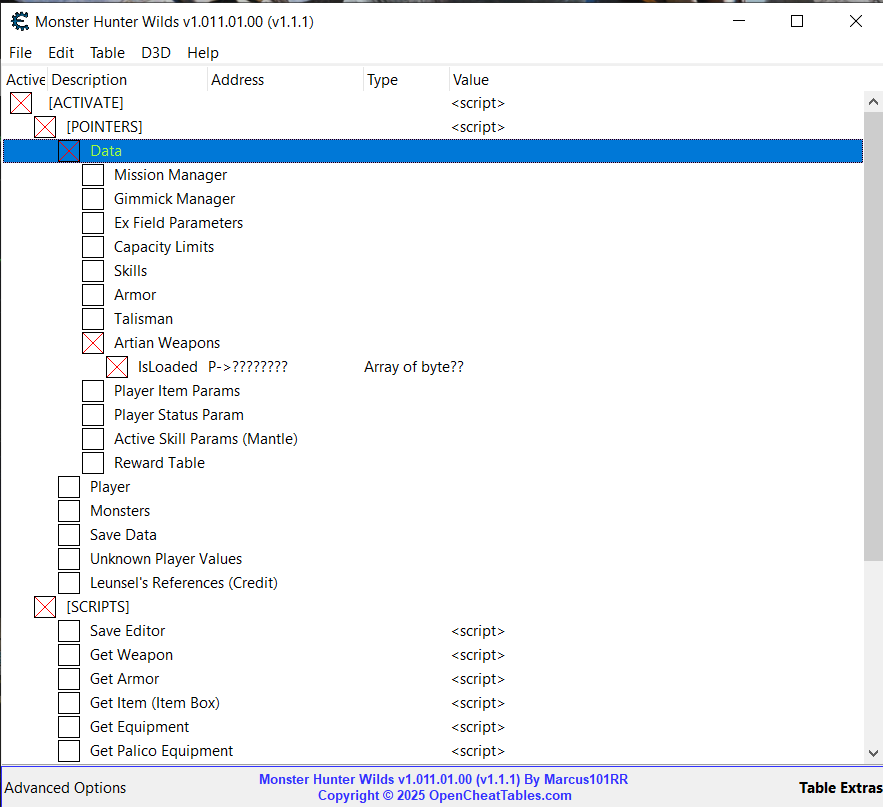The width and height of the screenshot is (883, 807).
Task: Sort by the Address column header
Action: pyautogui.click(x=286, y=80)
